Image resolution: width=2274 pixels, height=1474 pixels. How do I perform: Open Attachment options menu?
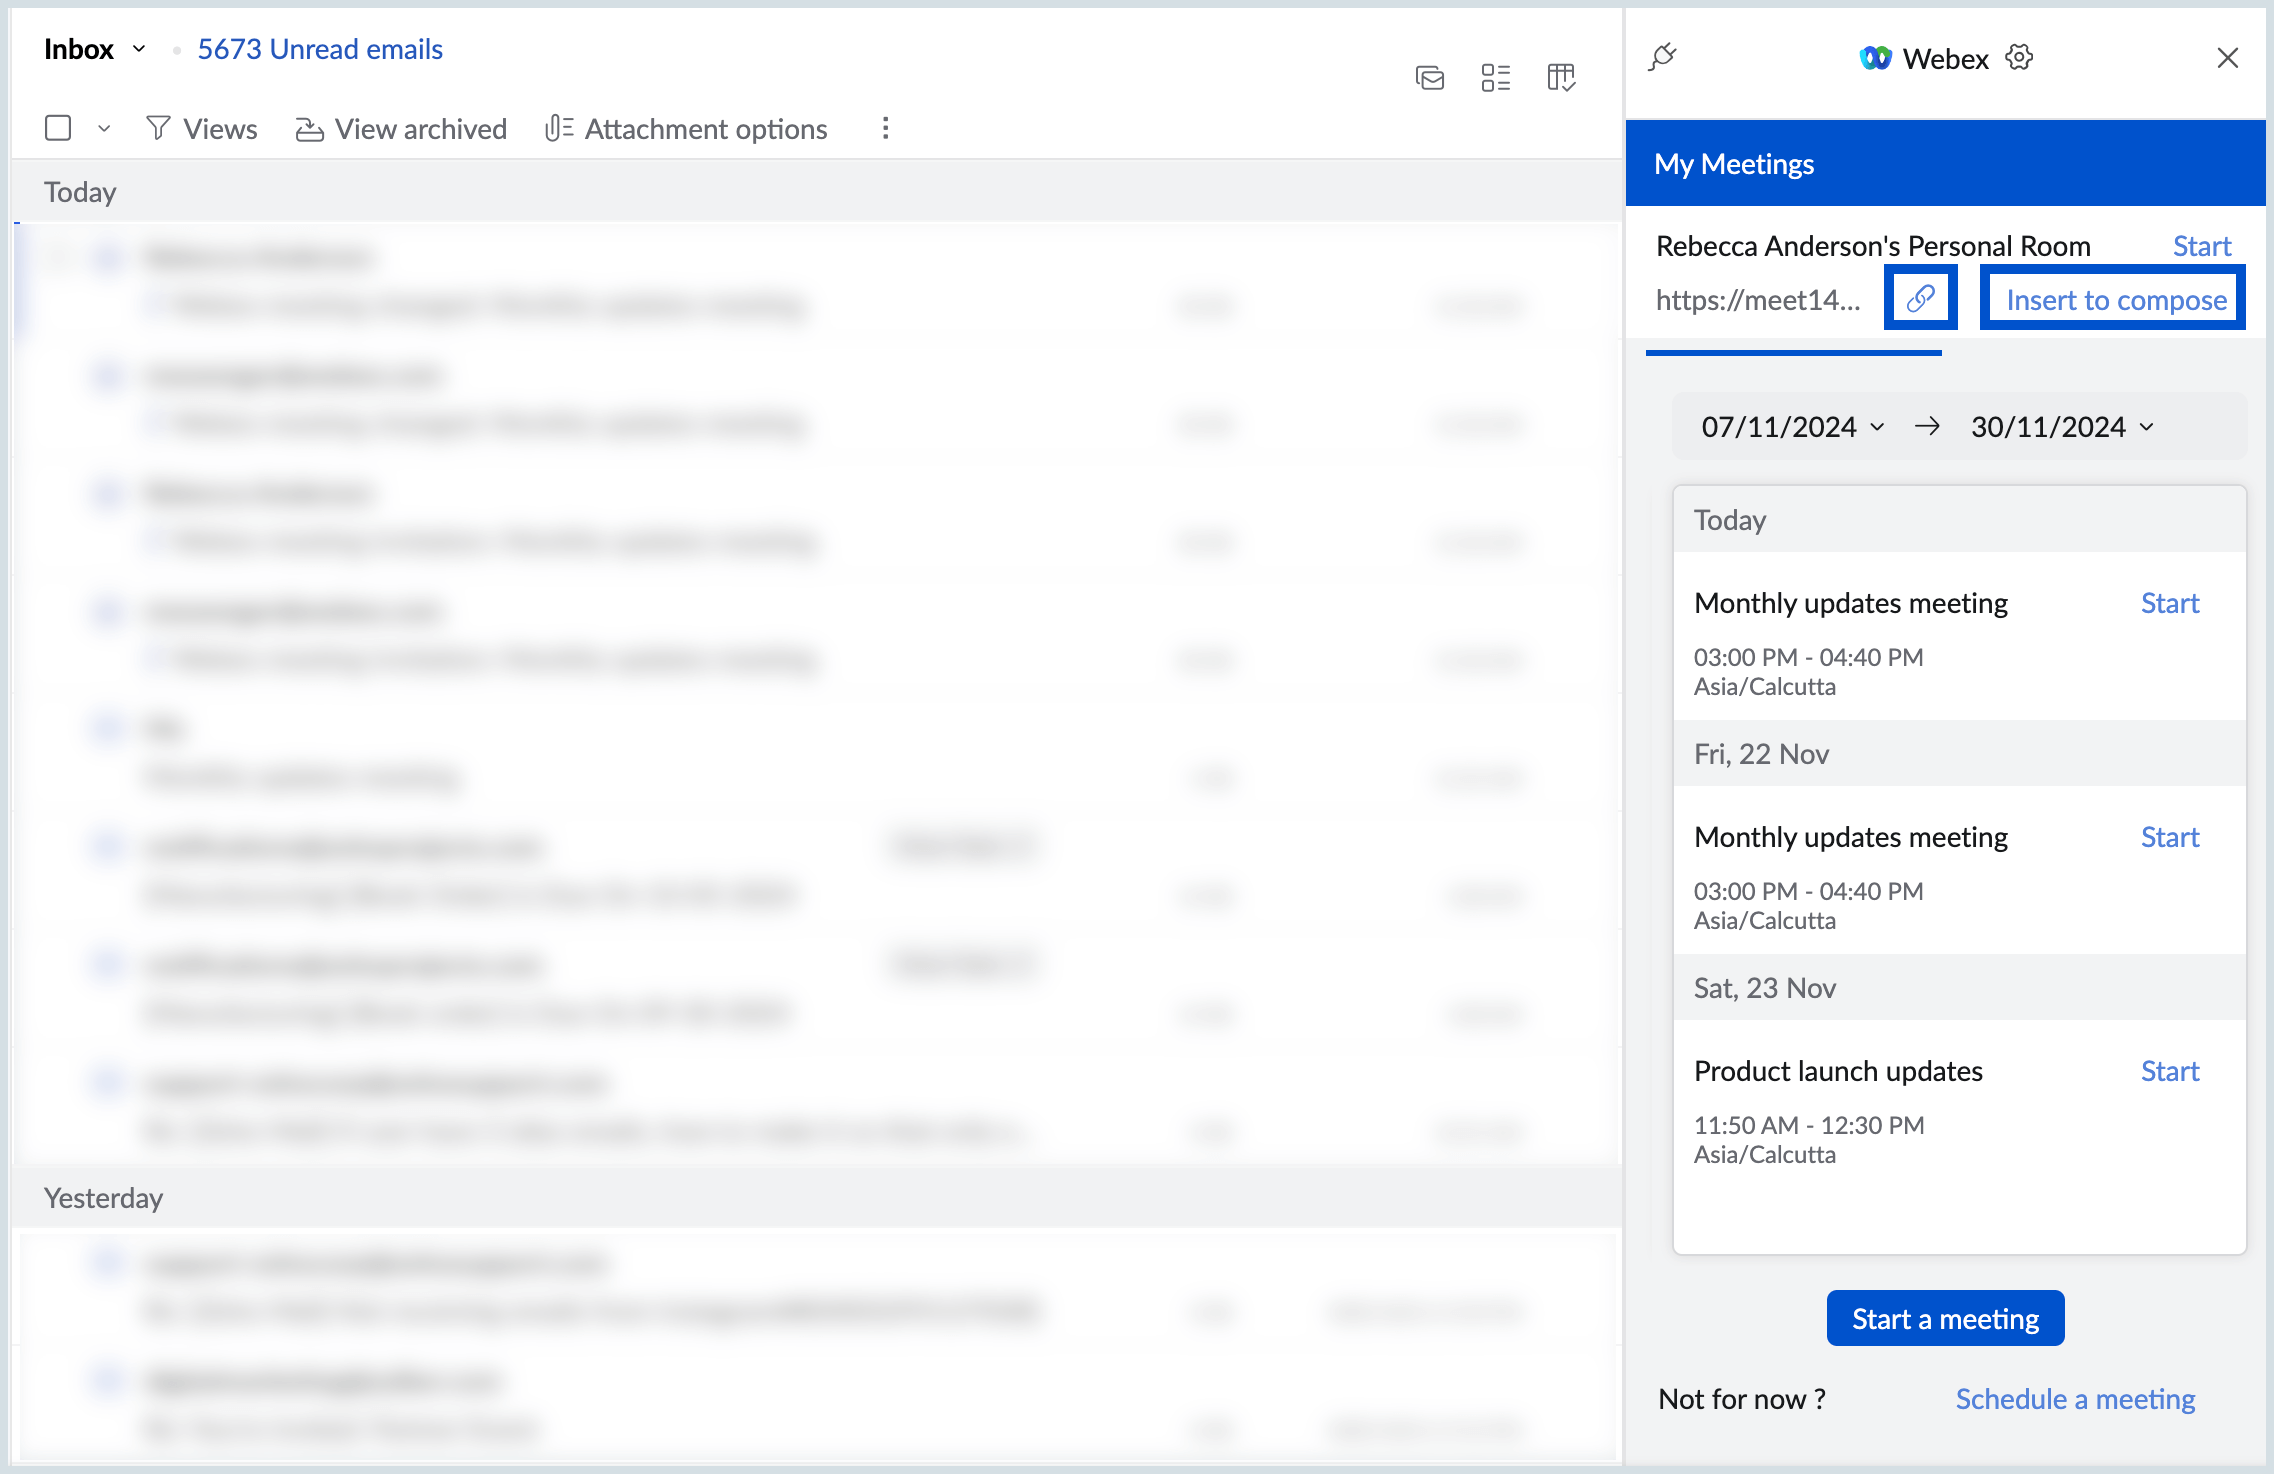coord(686,129)
